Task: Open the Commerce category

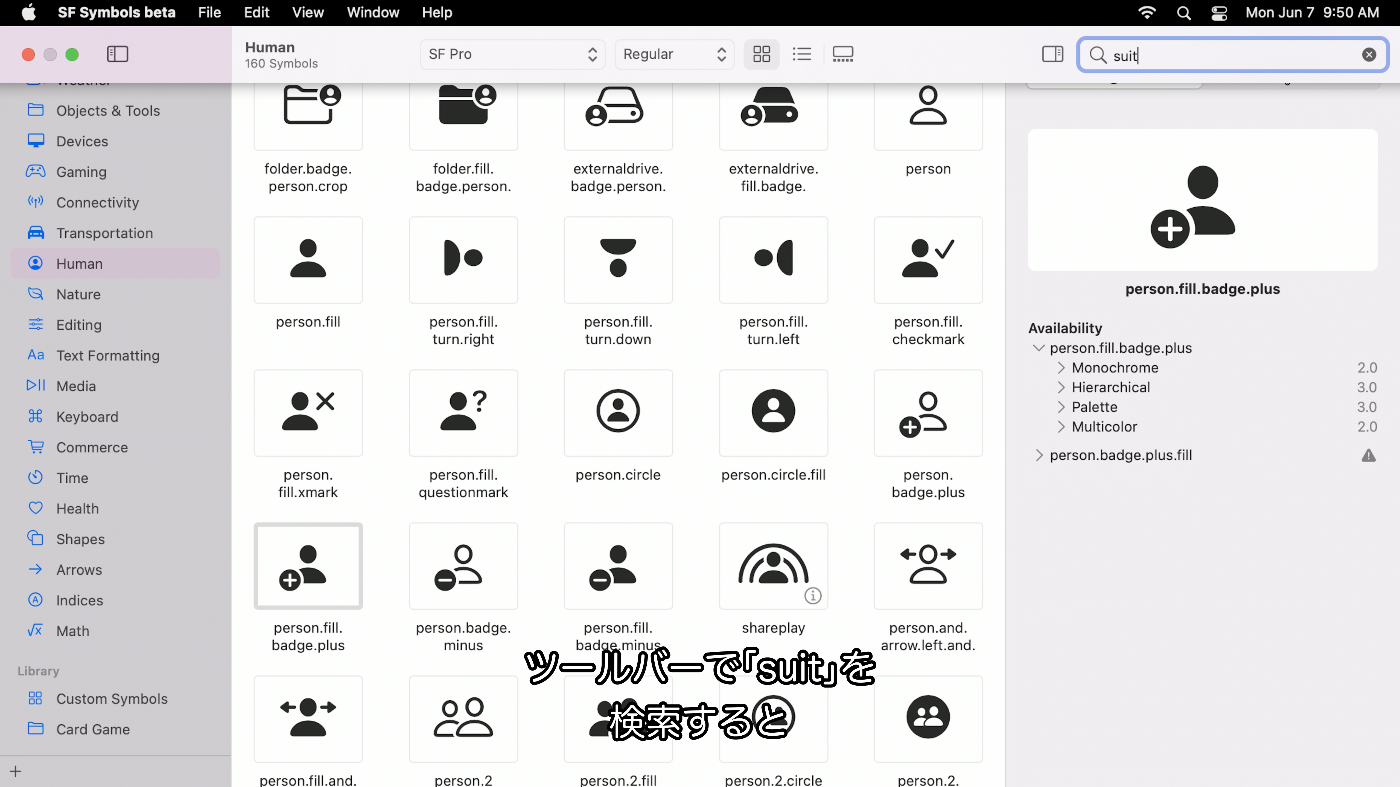Action: pyautogui.click(x=115, y=447)
